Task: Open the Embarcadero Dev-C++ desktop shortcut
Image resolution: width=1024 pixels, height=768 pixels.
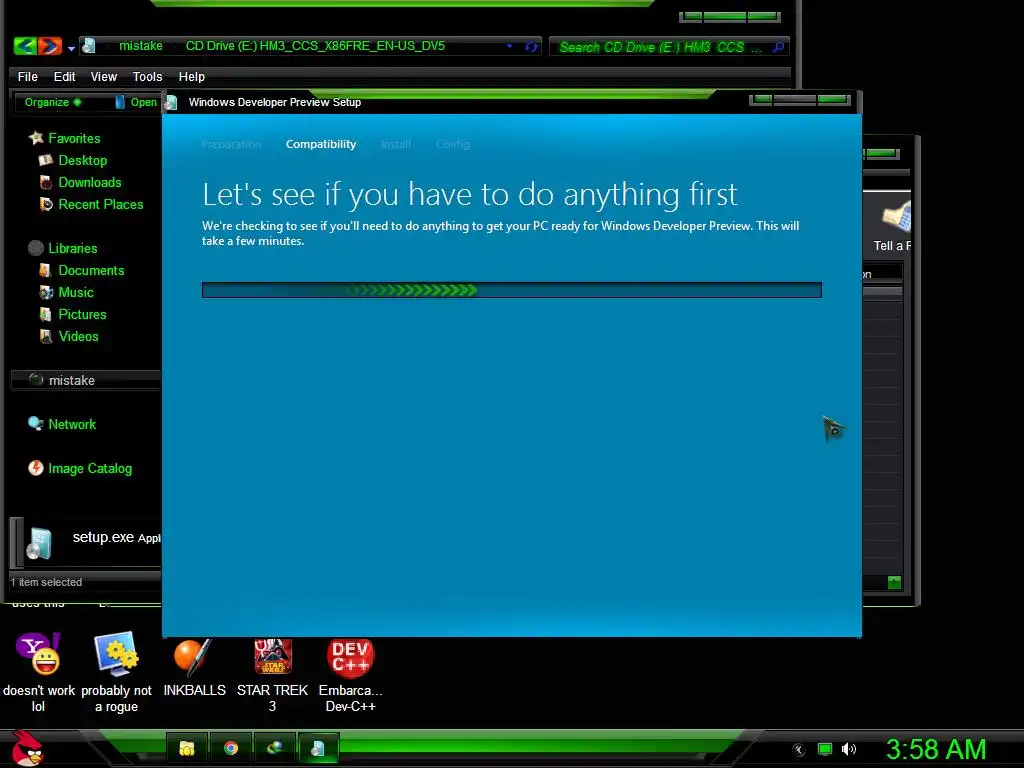Action: tap(350, 675)
